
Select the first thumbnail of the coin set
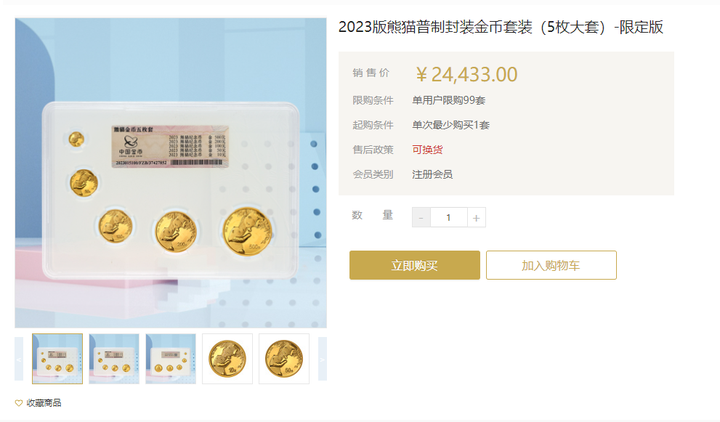click(57, 359)
